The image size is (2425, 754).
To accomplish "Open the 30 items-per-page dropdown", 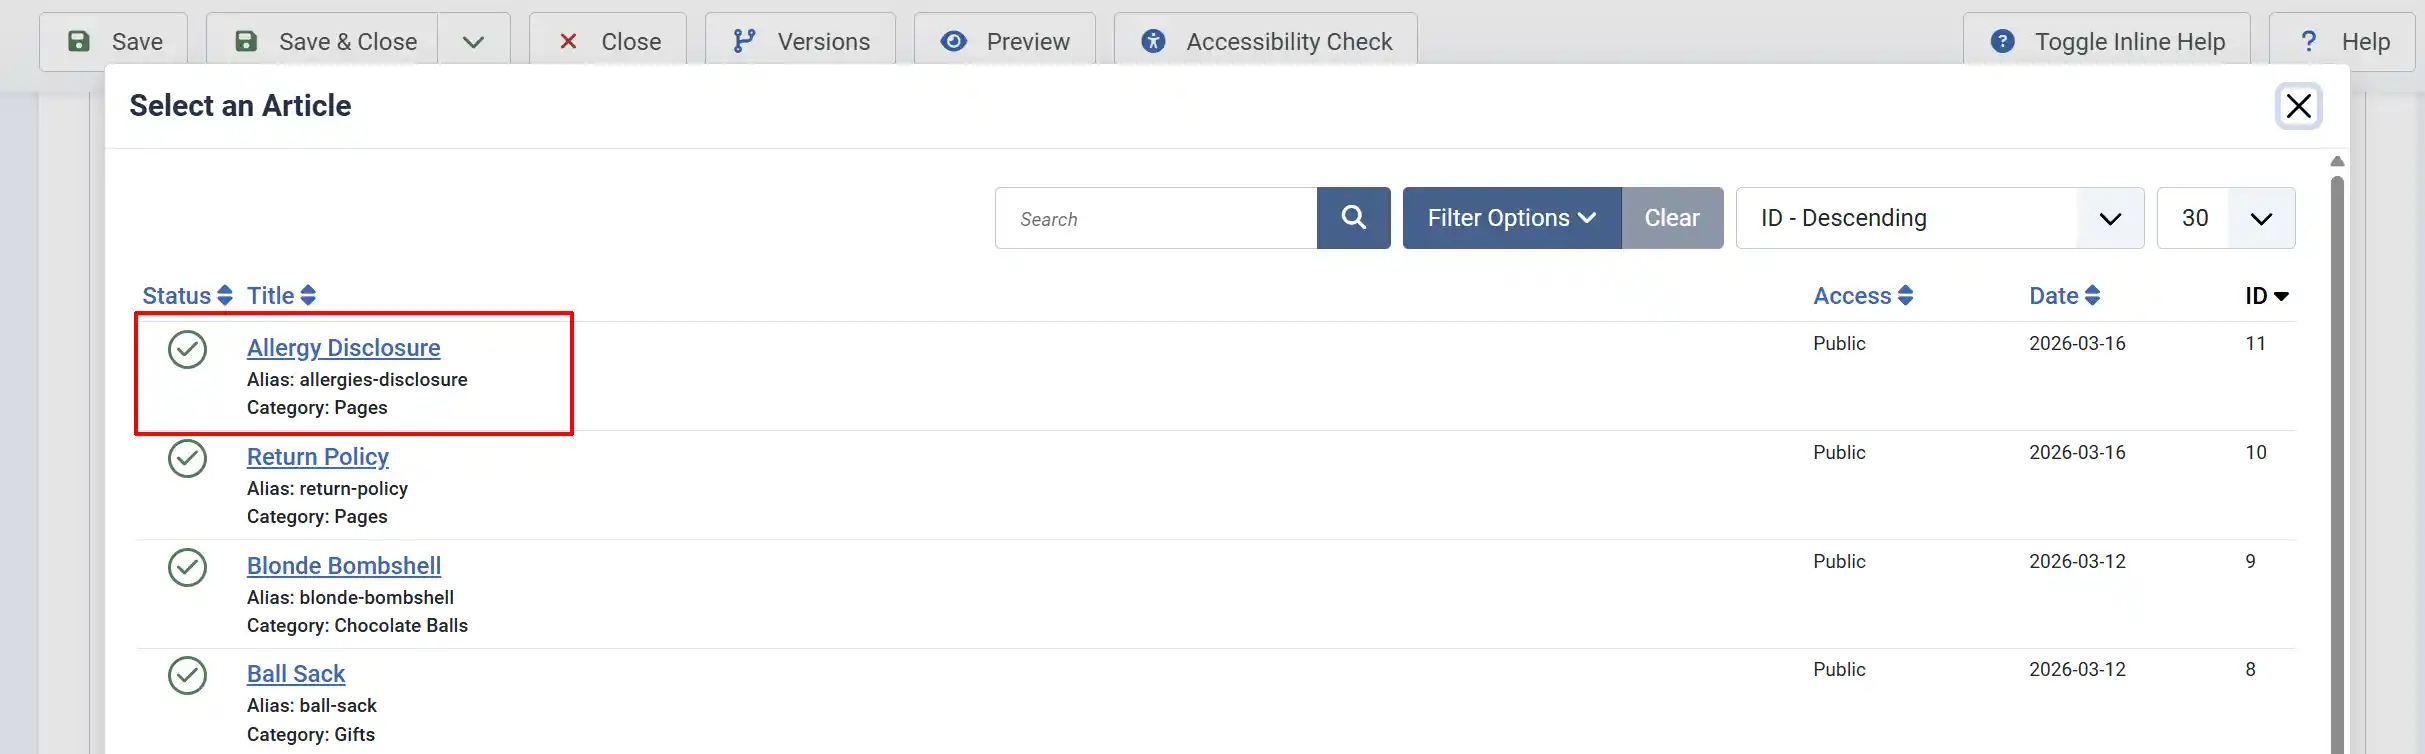I will (x=2225, y=218).
